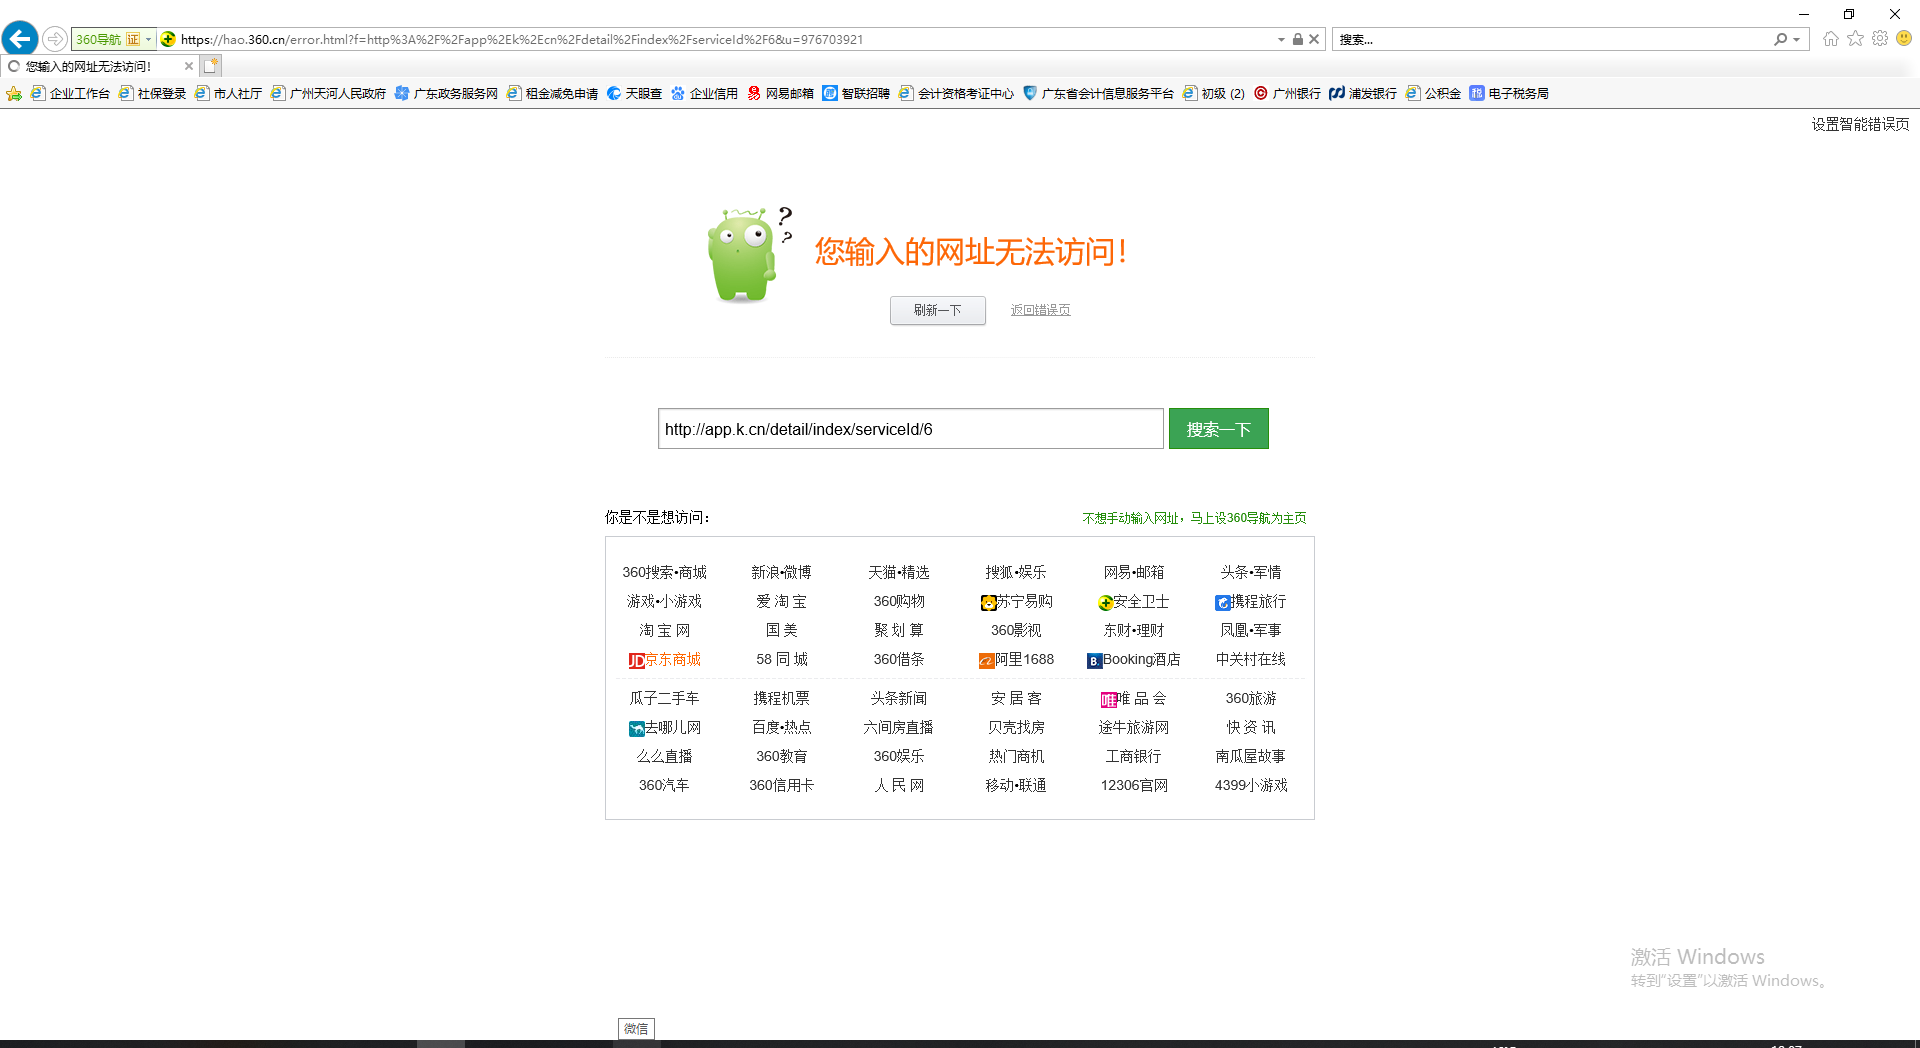
Task: Open the 网易邮箱 bookmark
Action: point(781,93)
